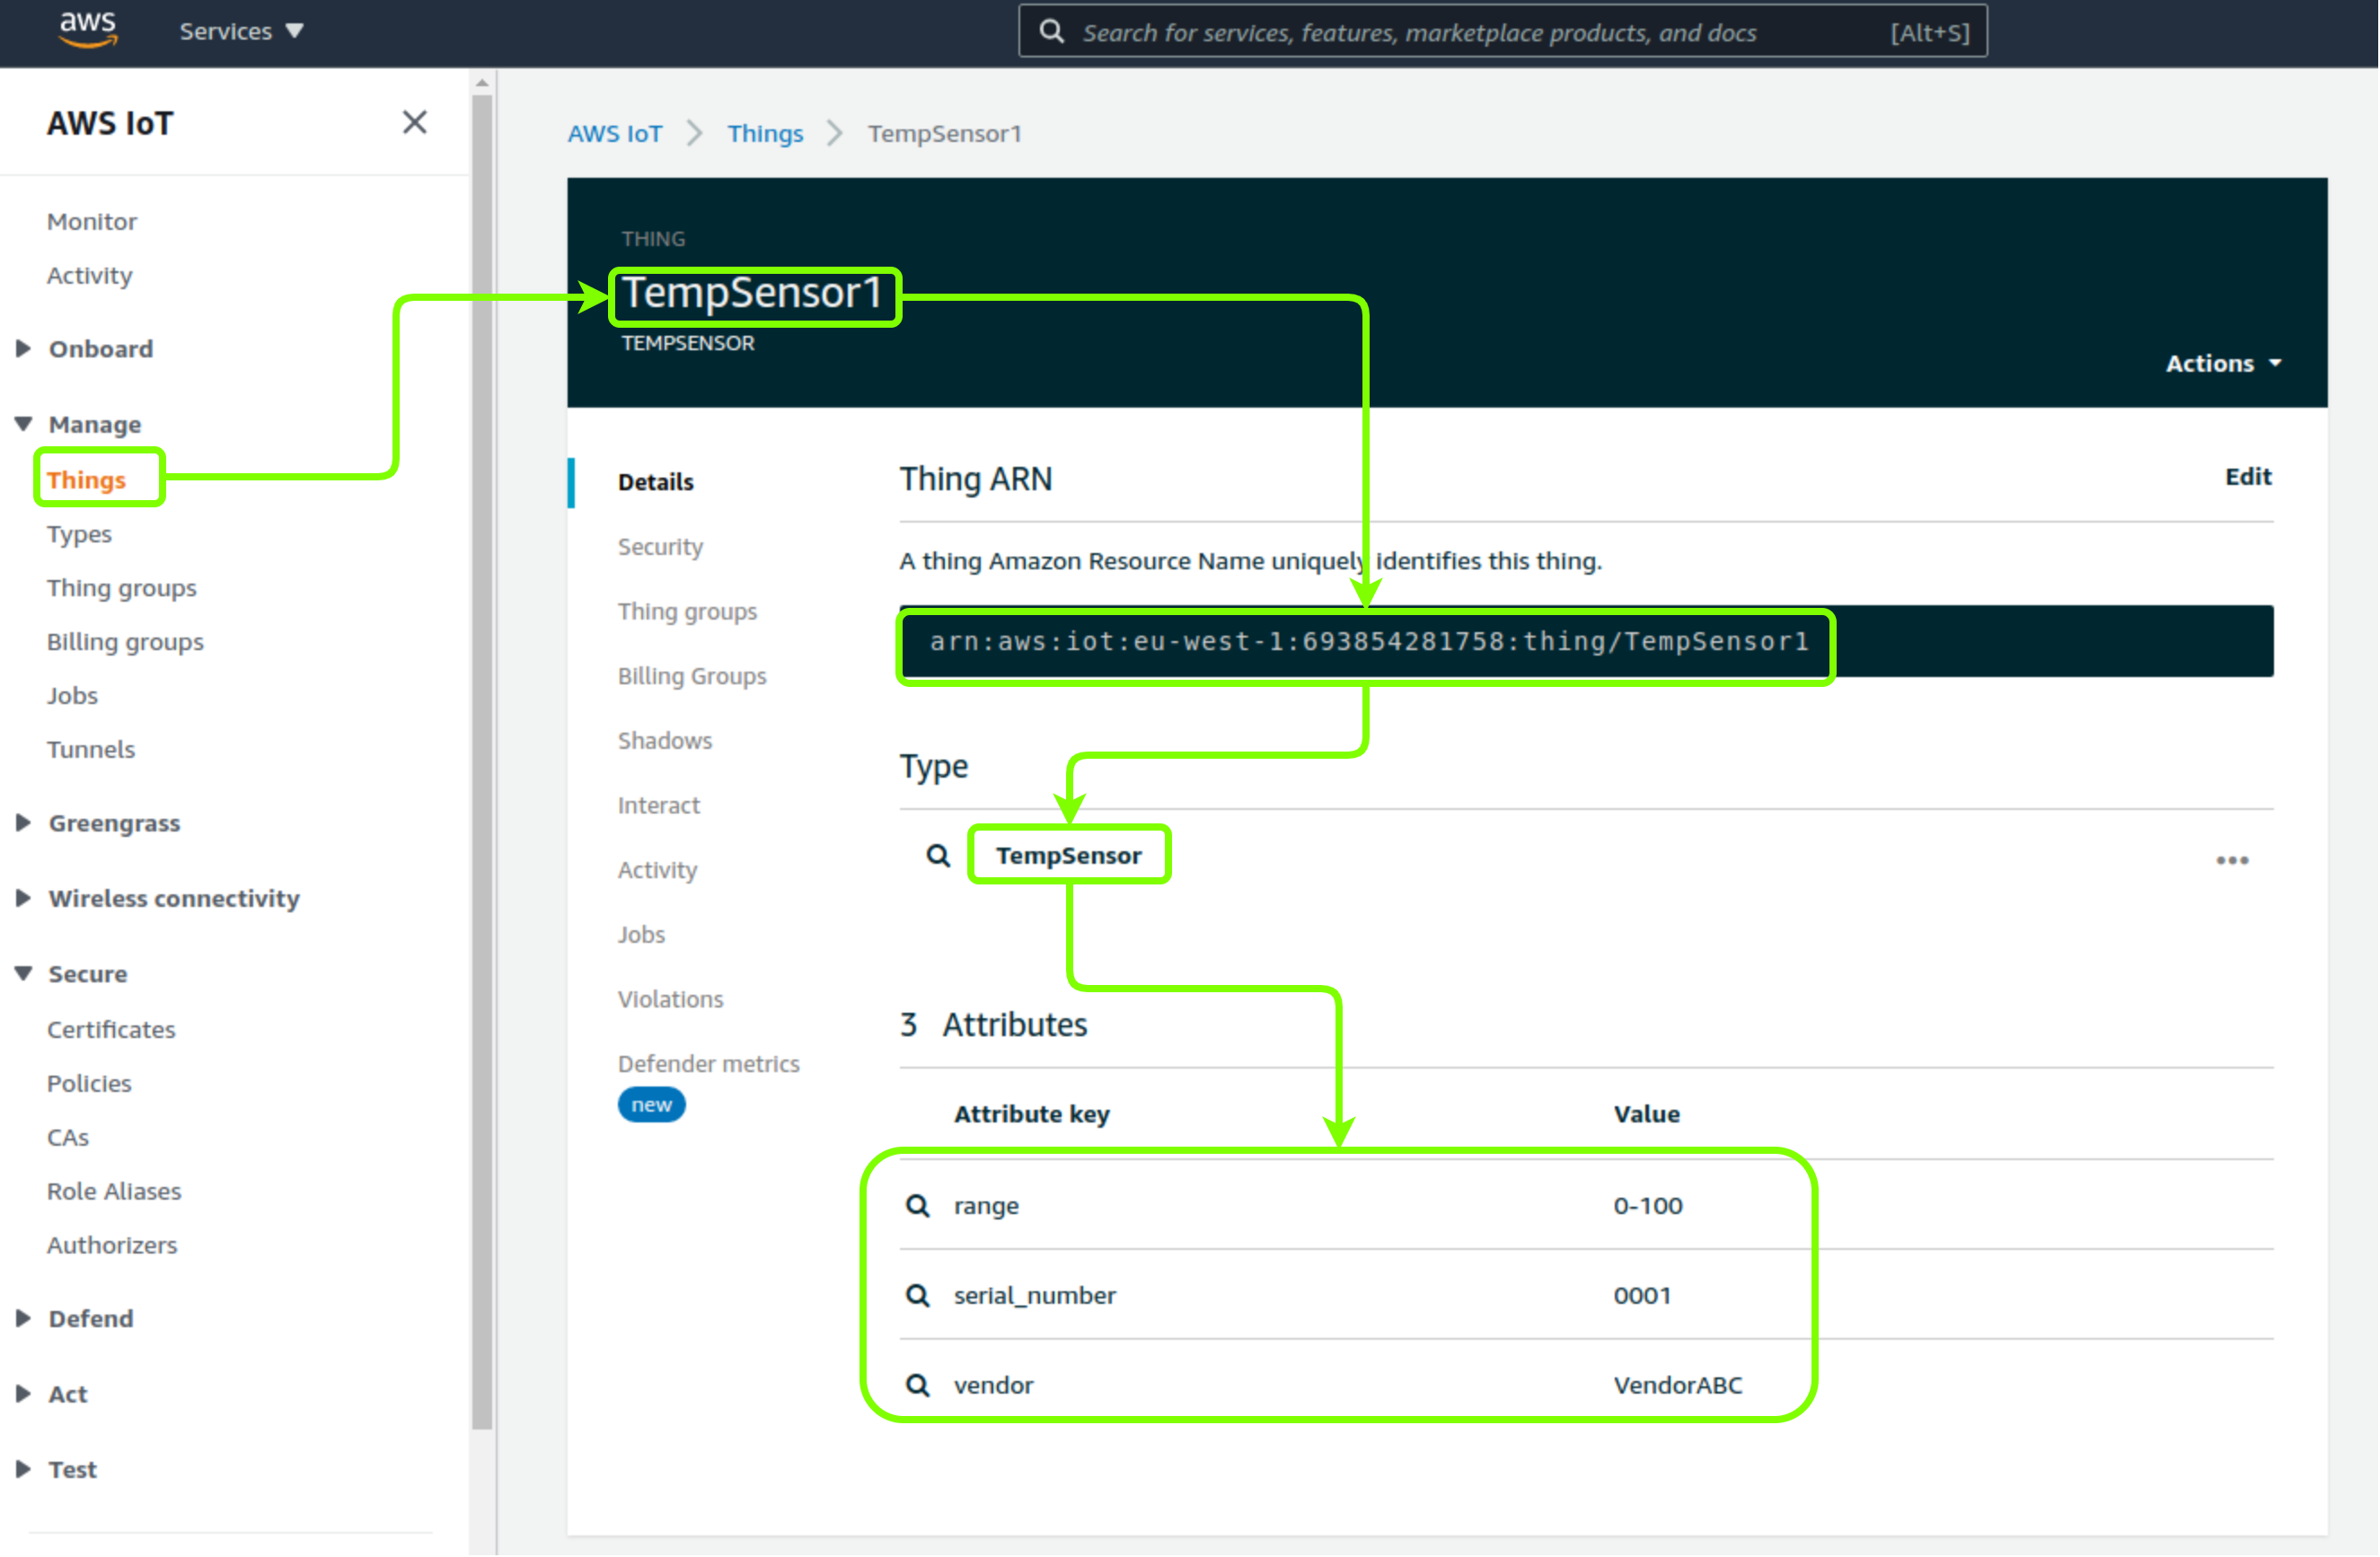Select Thing groups in the sidebar
Viewport: 2380px width, 1557px height.
pyautogui.click(x=121, y=588)
